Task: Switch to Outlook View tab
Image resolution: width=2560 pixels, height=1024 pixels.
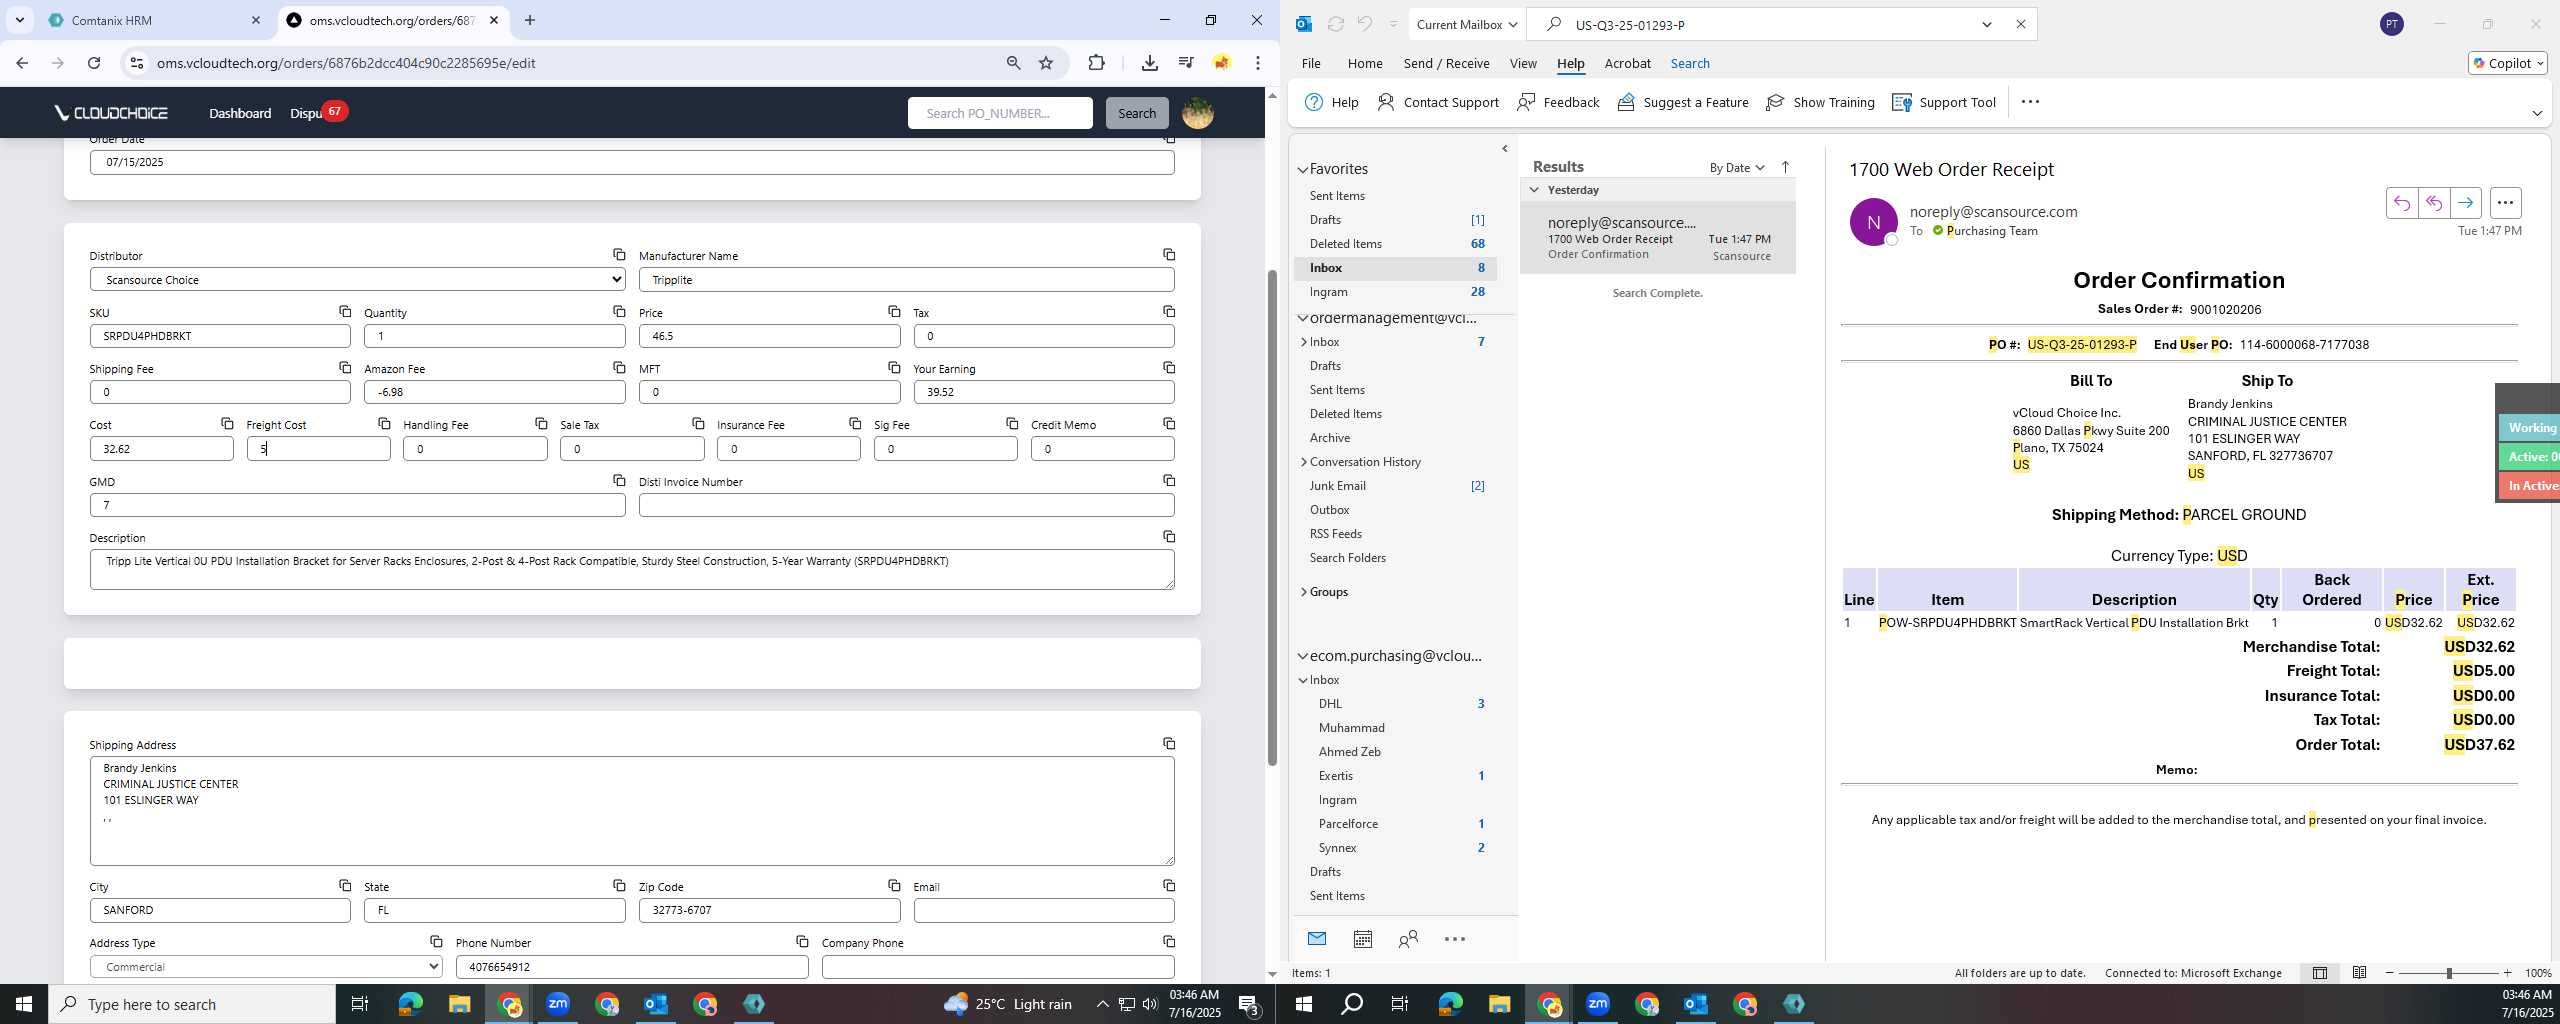Action: point(1523,63)
